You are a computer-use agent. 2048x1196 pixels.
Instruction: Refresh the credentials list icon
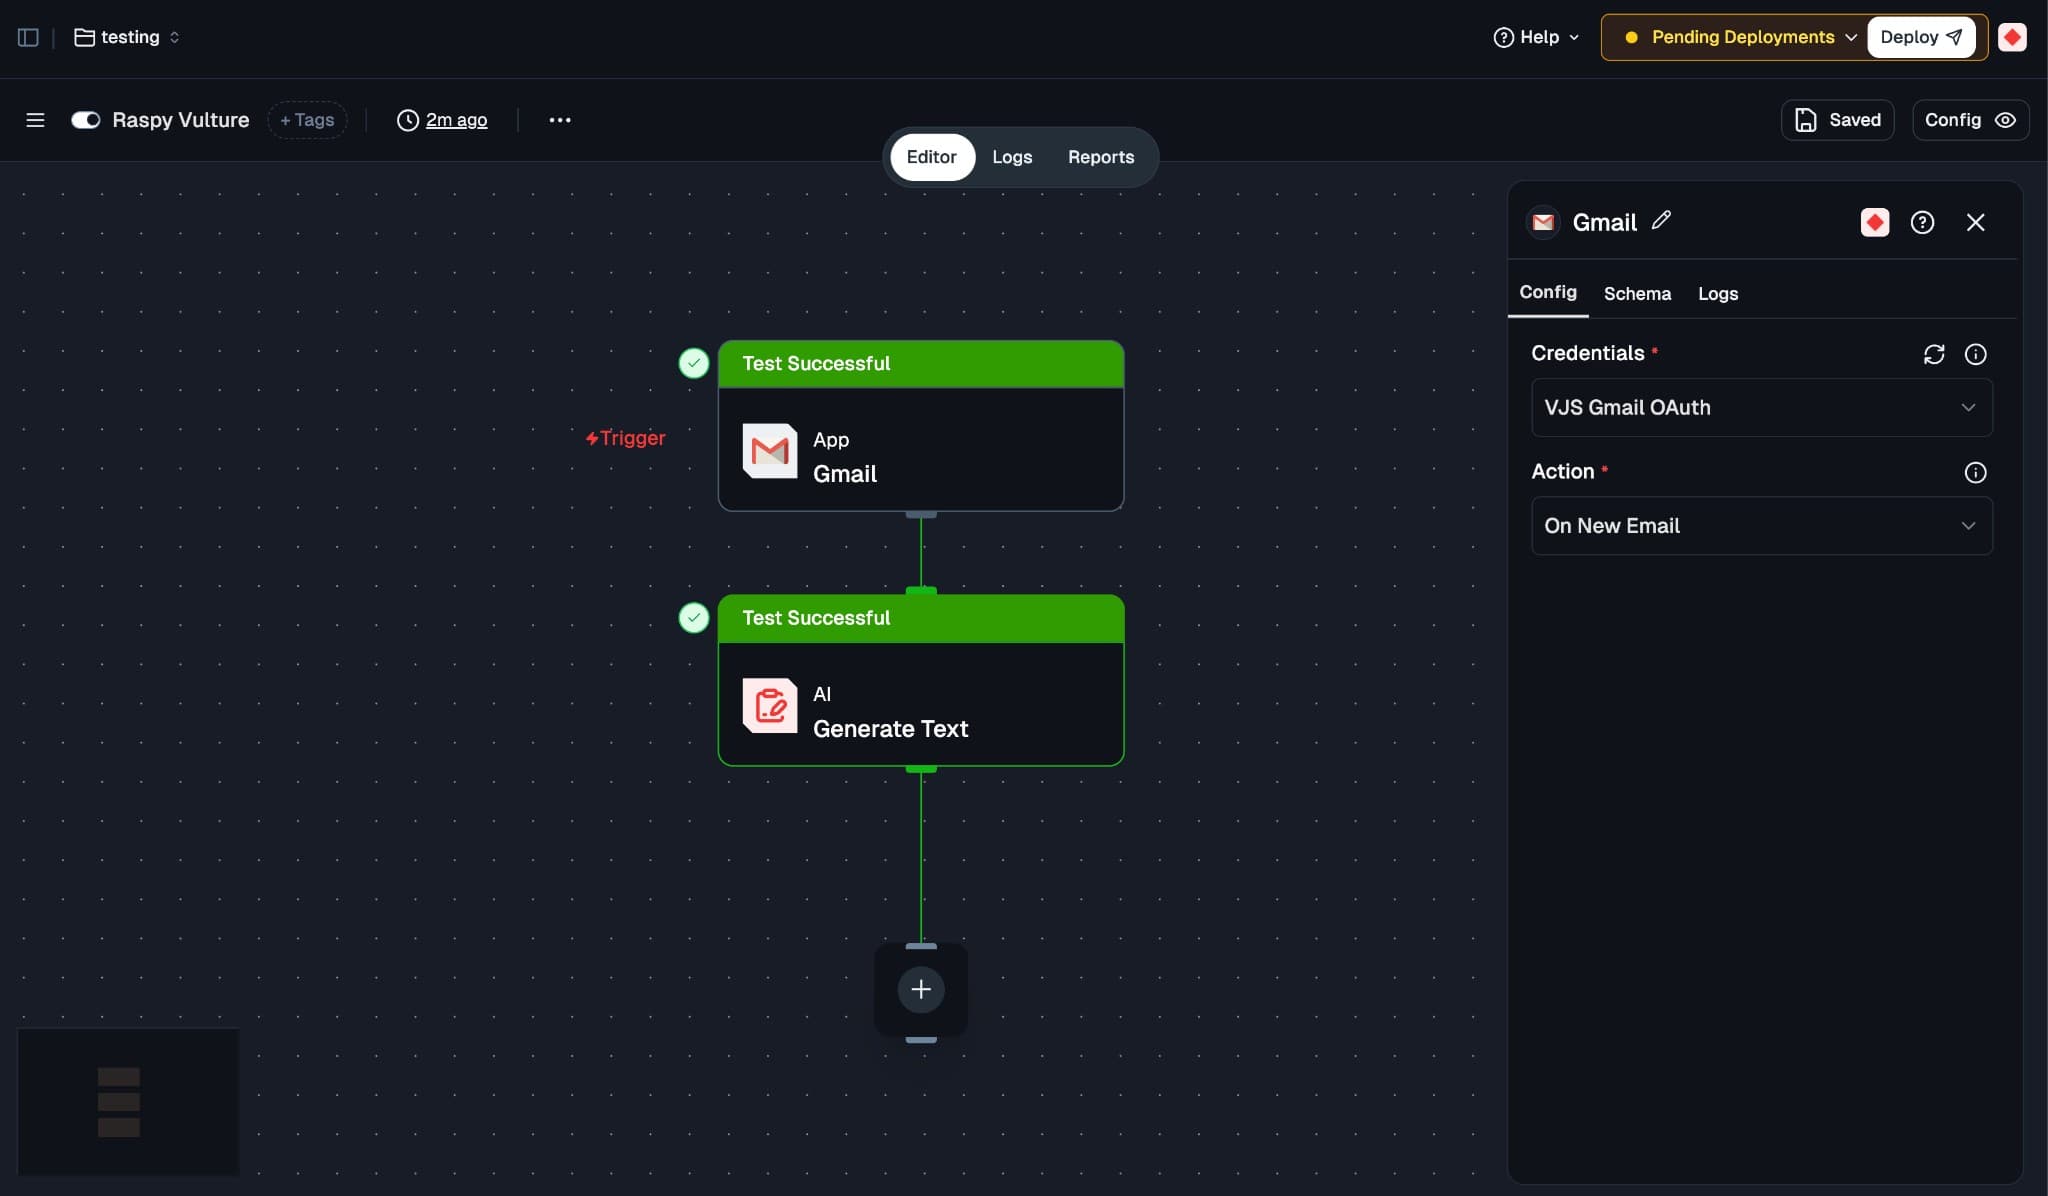click(1933, 354)
